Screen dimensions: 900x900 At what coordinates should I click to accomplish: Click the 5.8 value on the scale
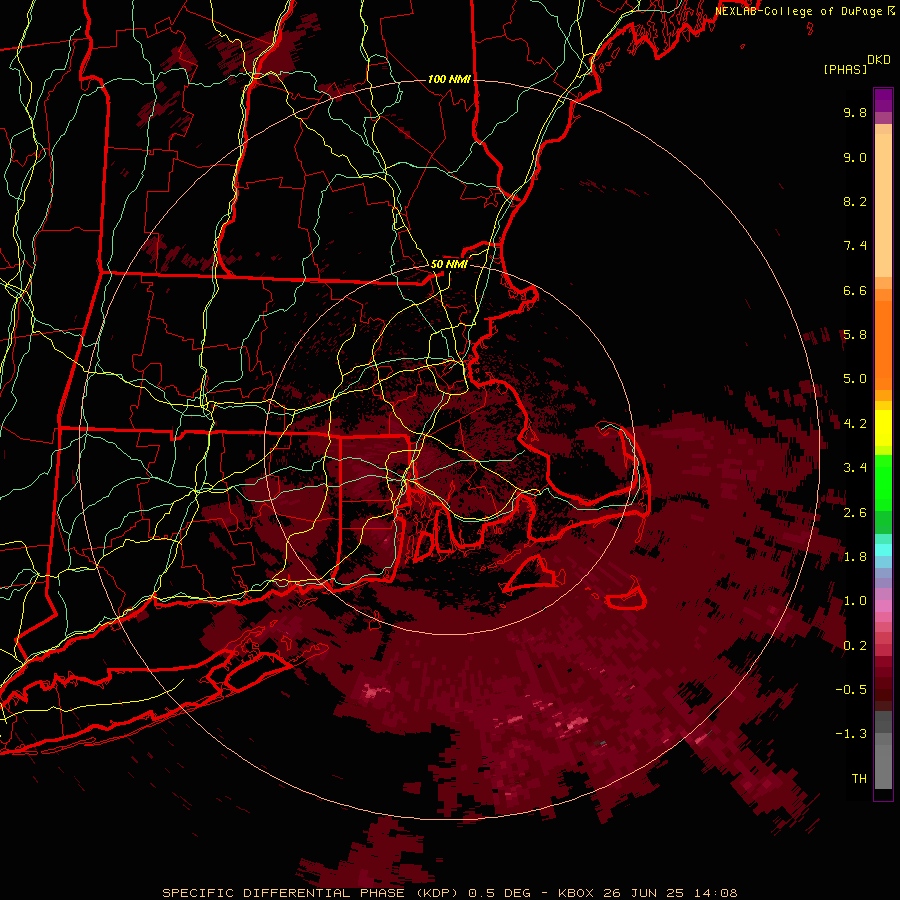pyautogui.click(x=855, y=335)
